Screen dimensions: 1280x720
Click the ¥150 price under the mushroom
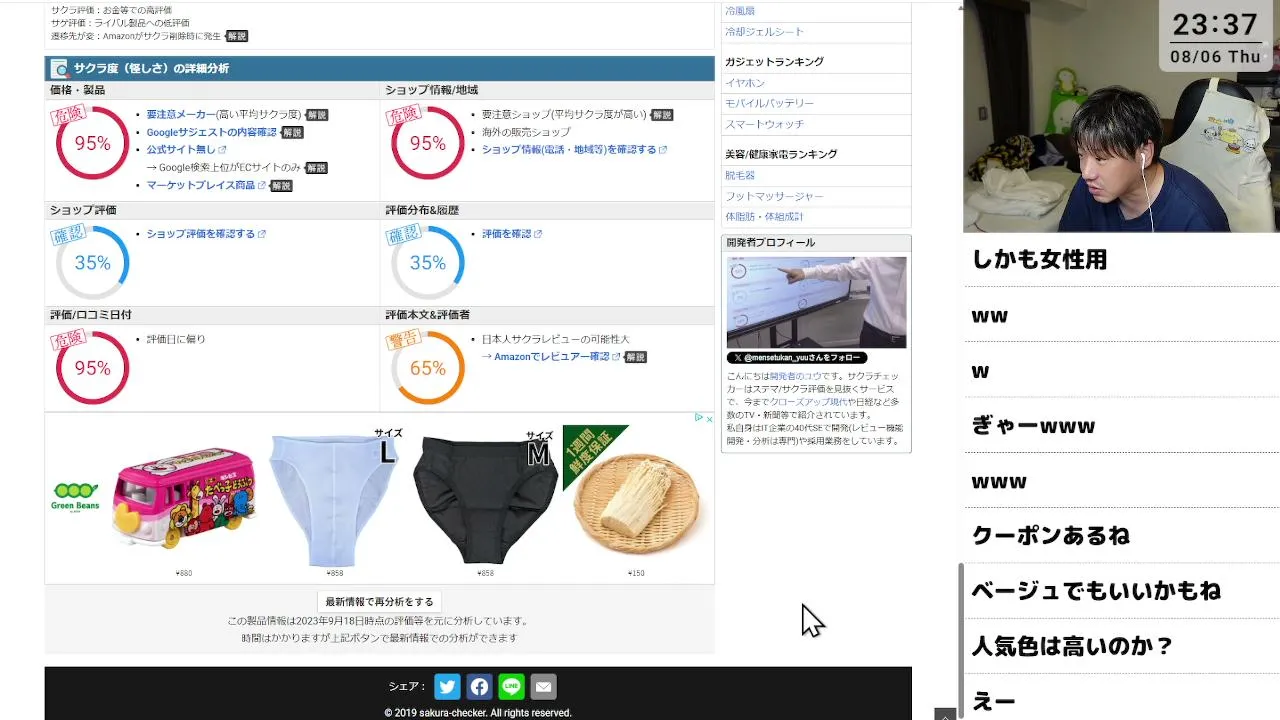tap(637, 573)
